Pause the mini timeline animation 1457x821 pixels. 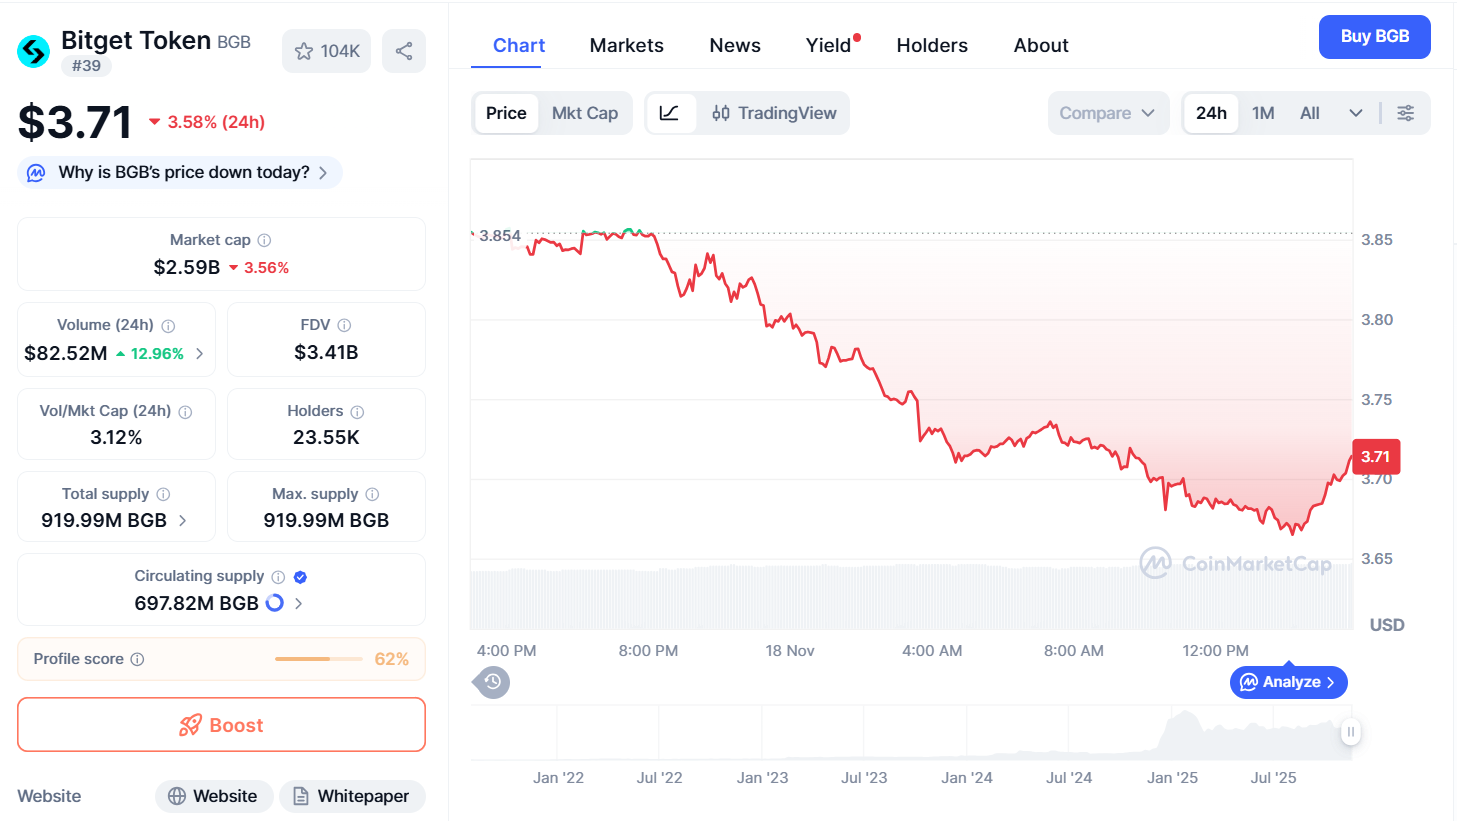(1350, 732)
